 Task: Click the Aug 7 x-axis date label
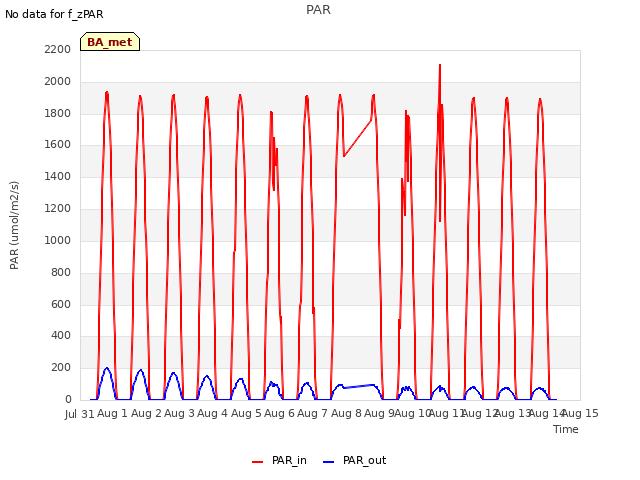pyautogui.click(x=313, y=413)
